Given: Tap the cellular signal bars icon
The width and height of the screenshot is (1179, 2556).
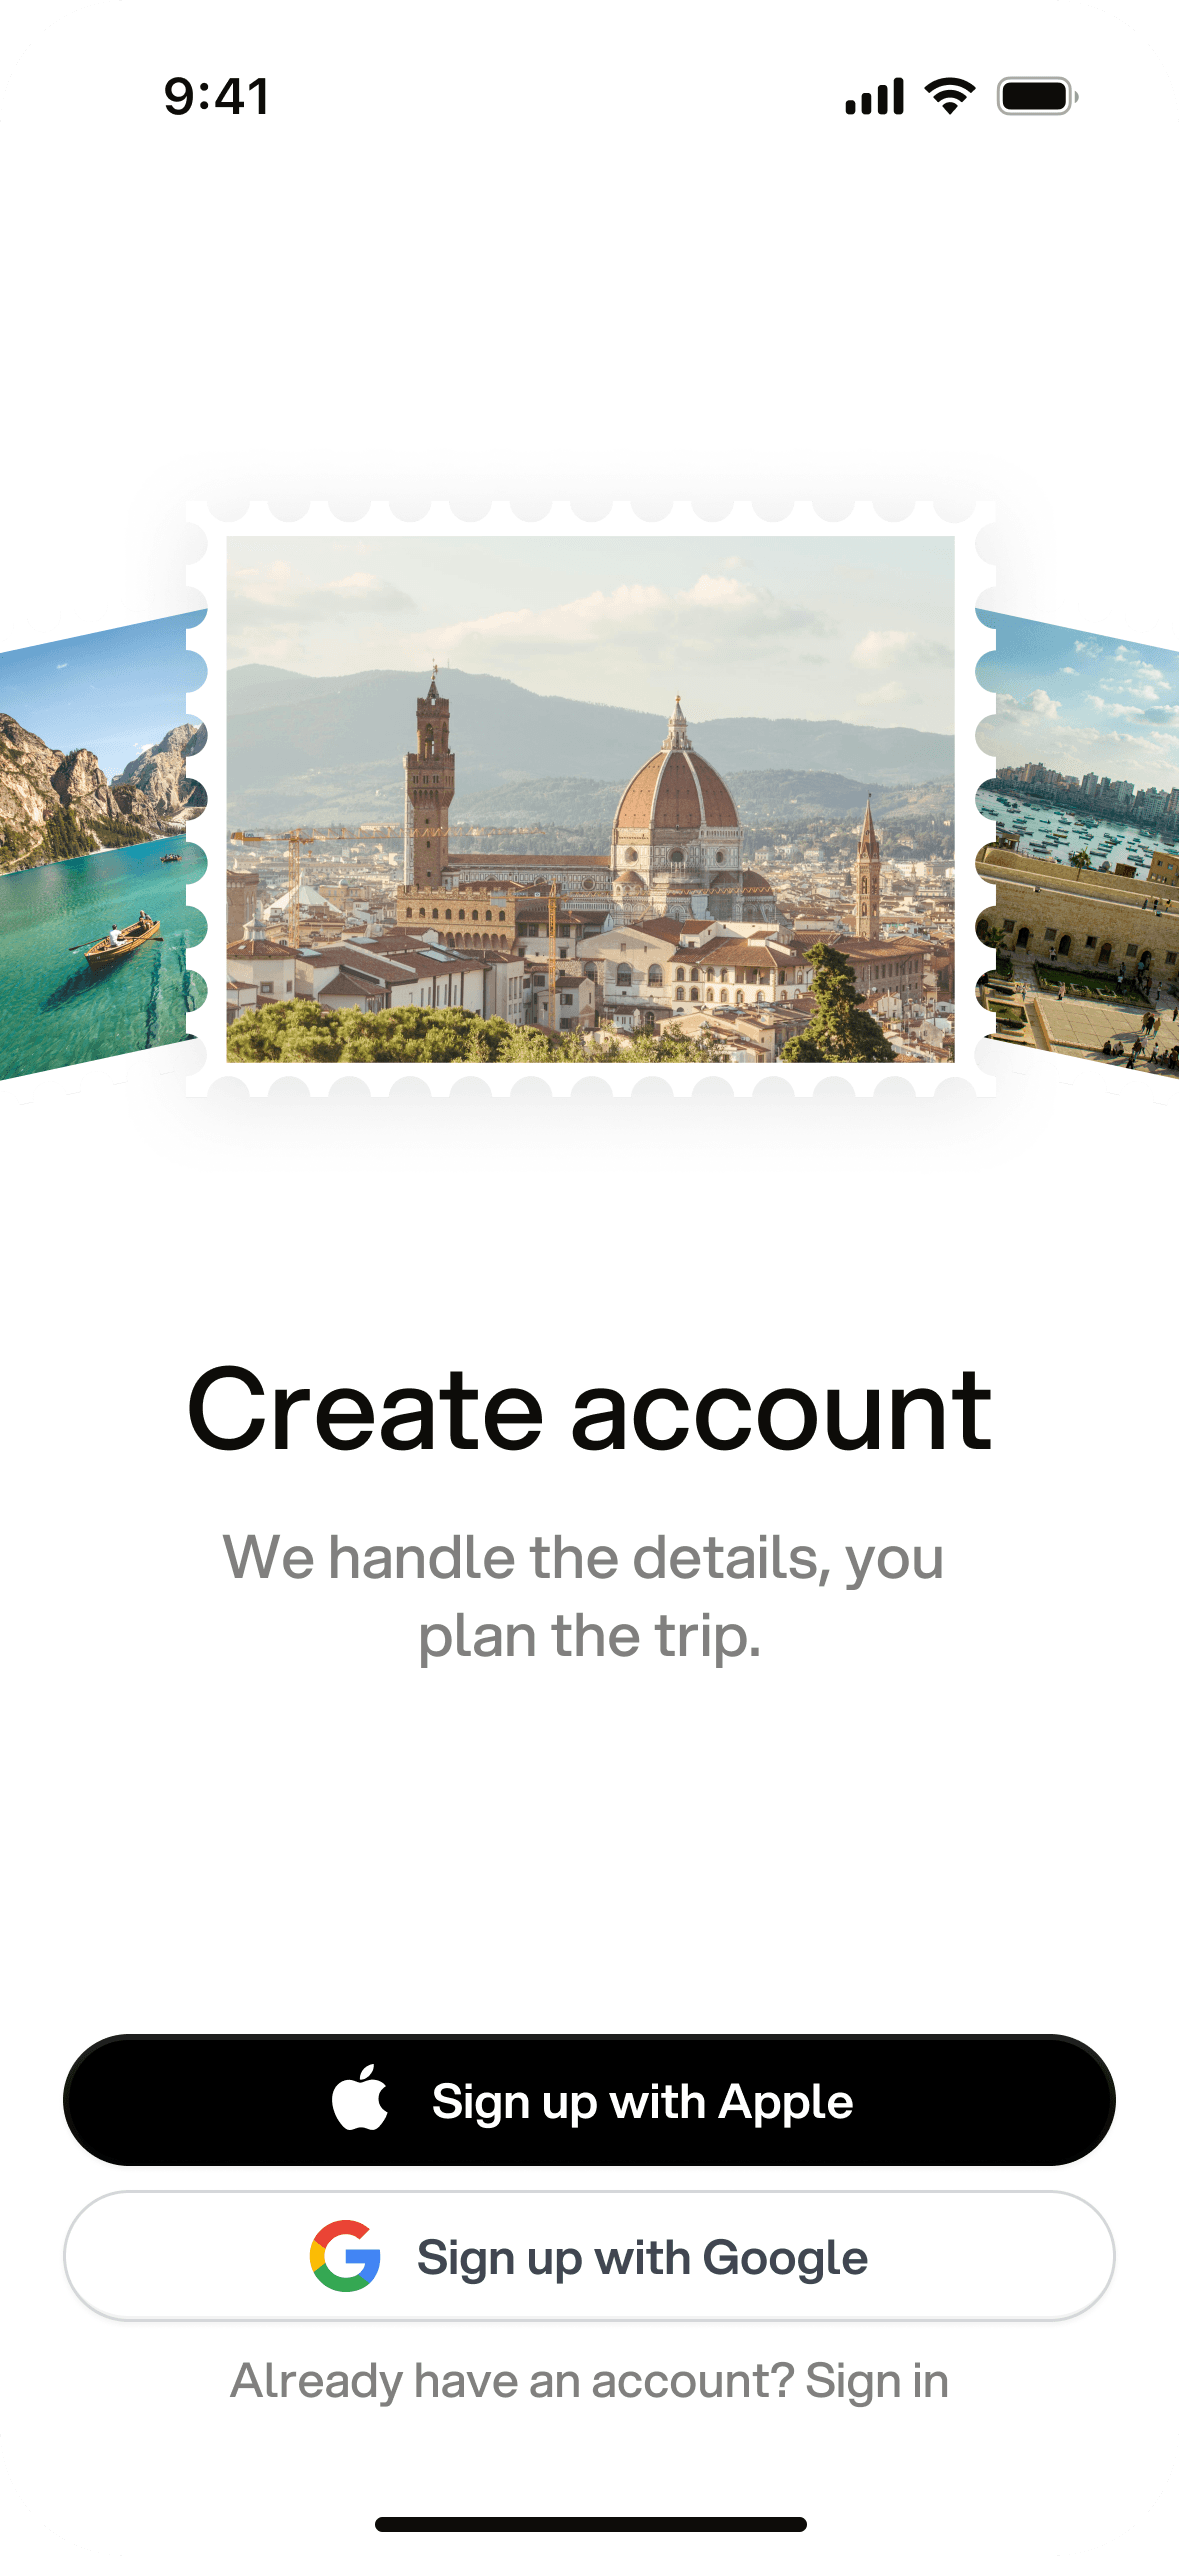Looking at the screenshot, I should point(874,97).
